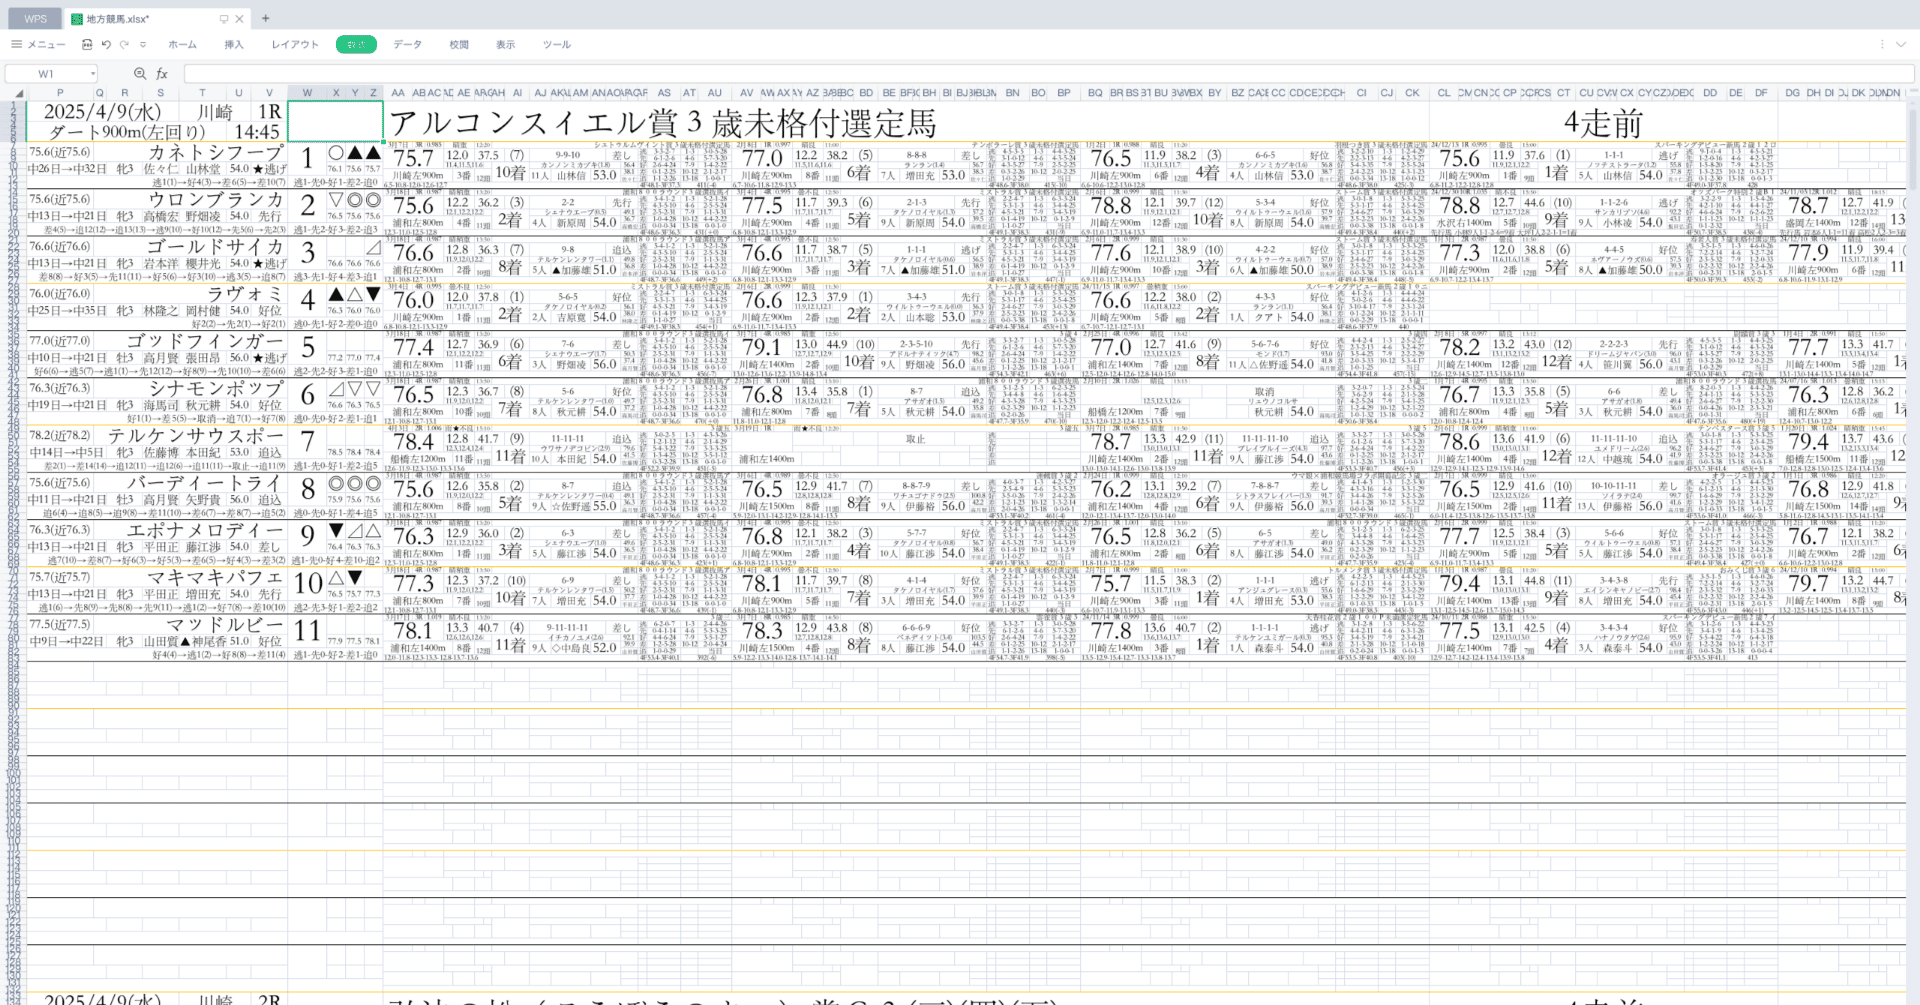1920x1005 pixels.
Task: Switch to the WPS home tab
Action: (35, 19)
